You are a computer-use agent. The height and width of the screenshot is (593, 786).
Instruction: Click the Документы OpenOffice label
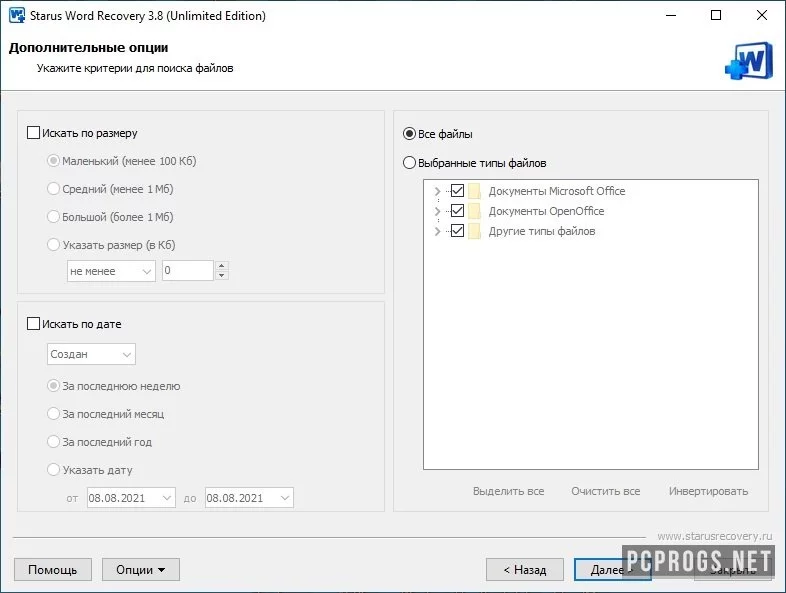[x=546, y=211]
